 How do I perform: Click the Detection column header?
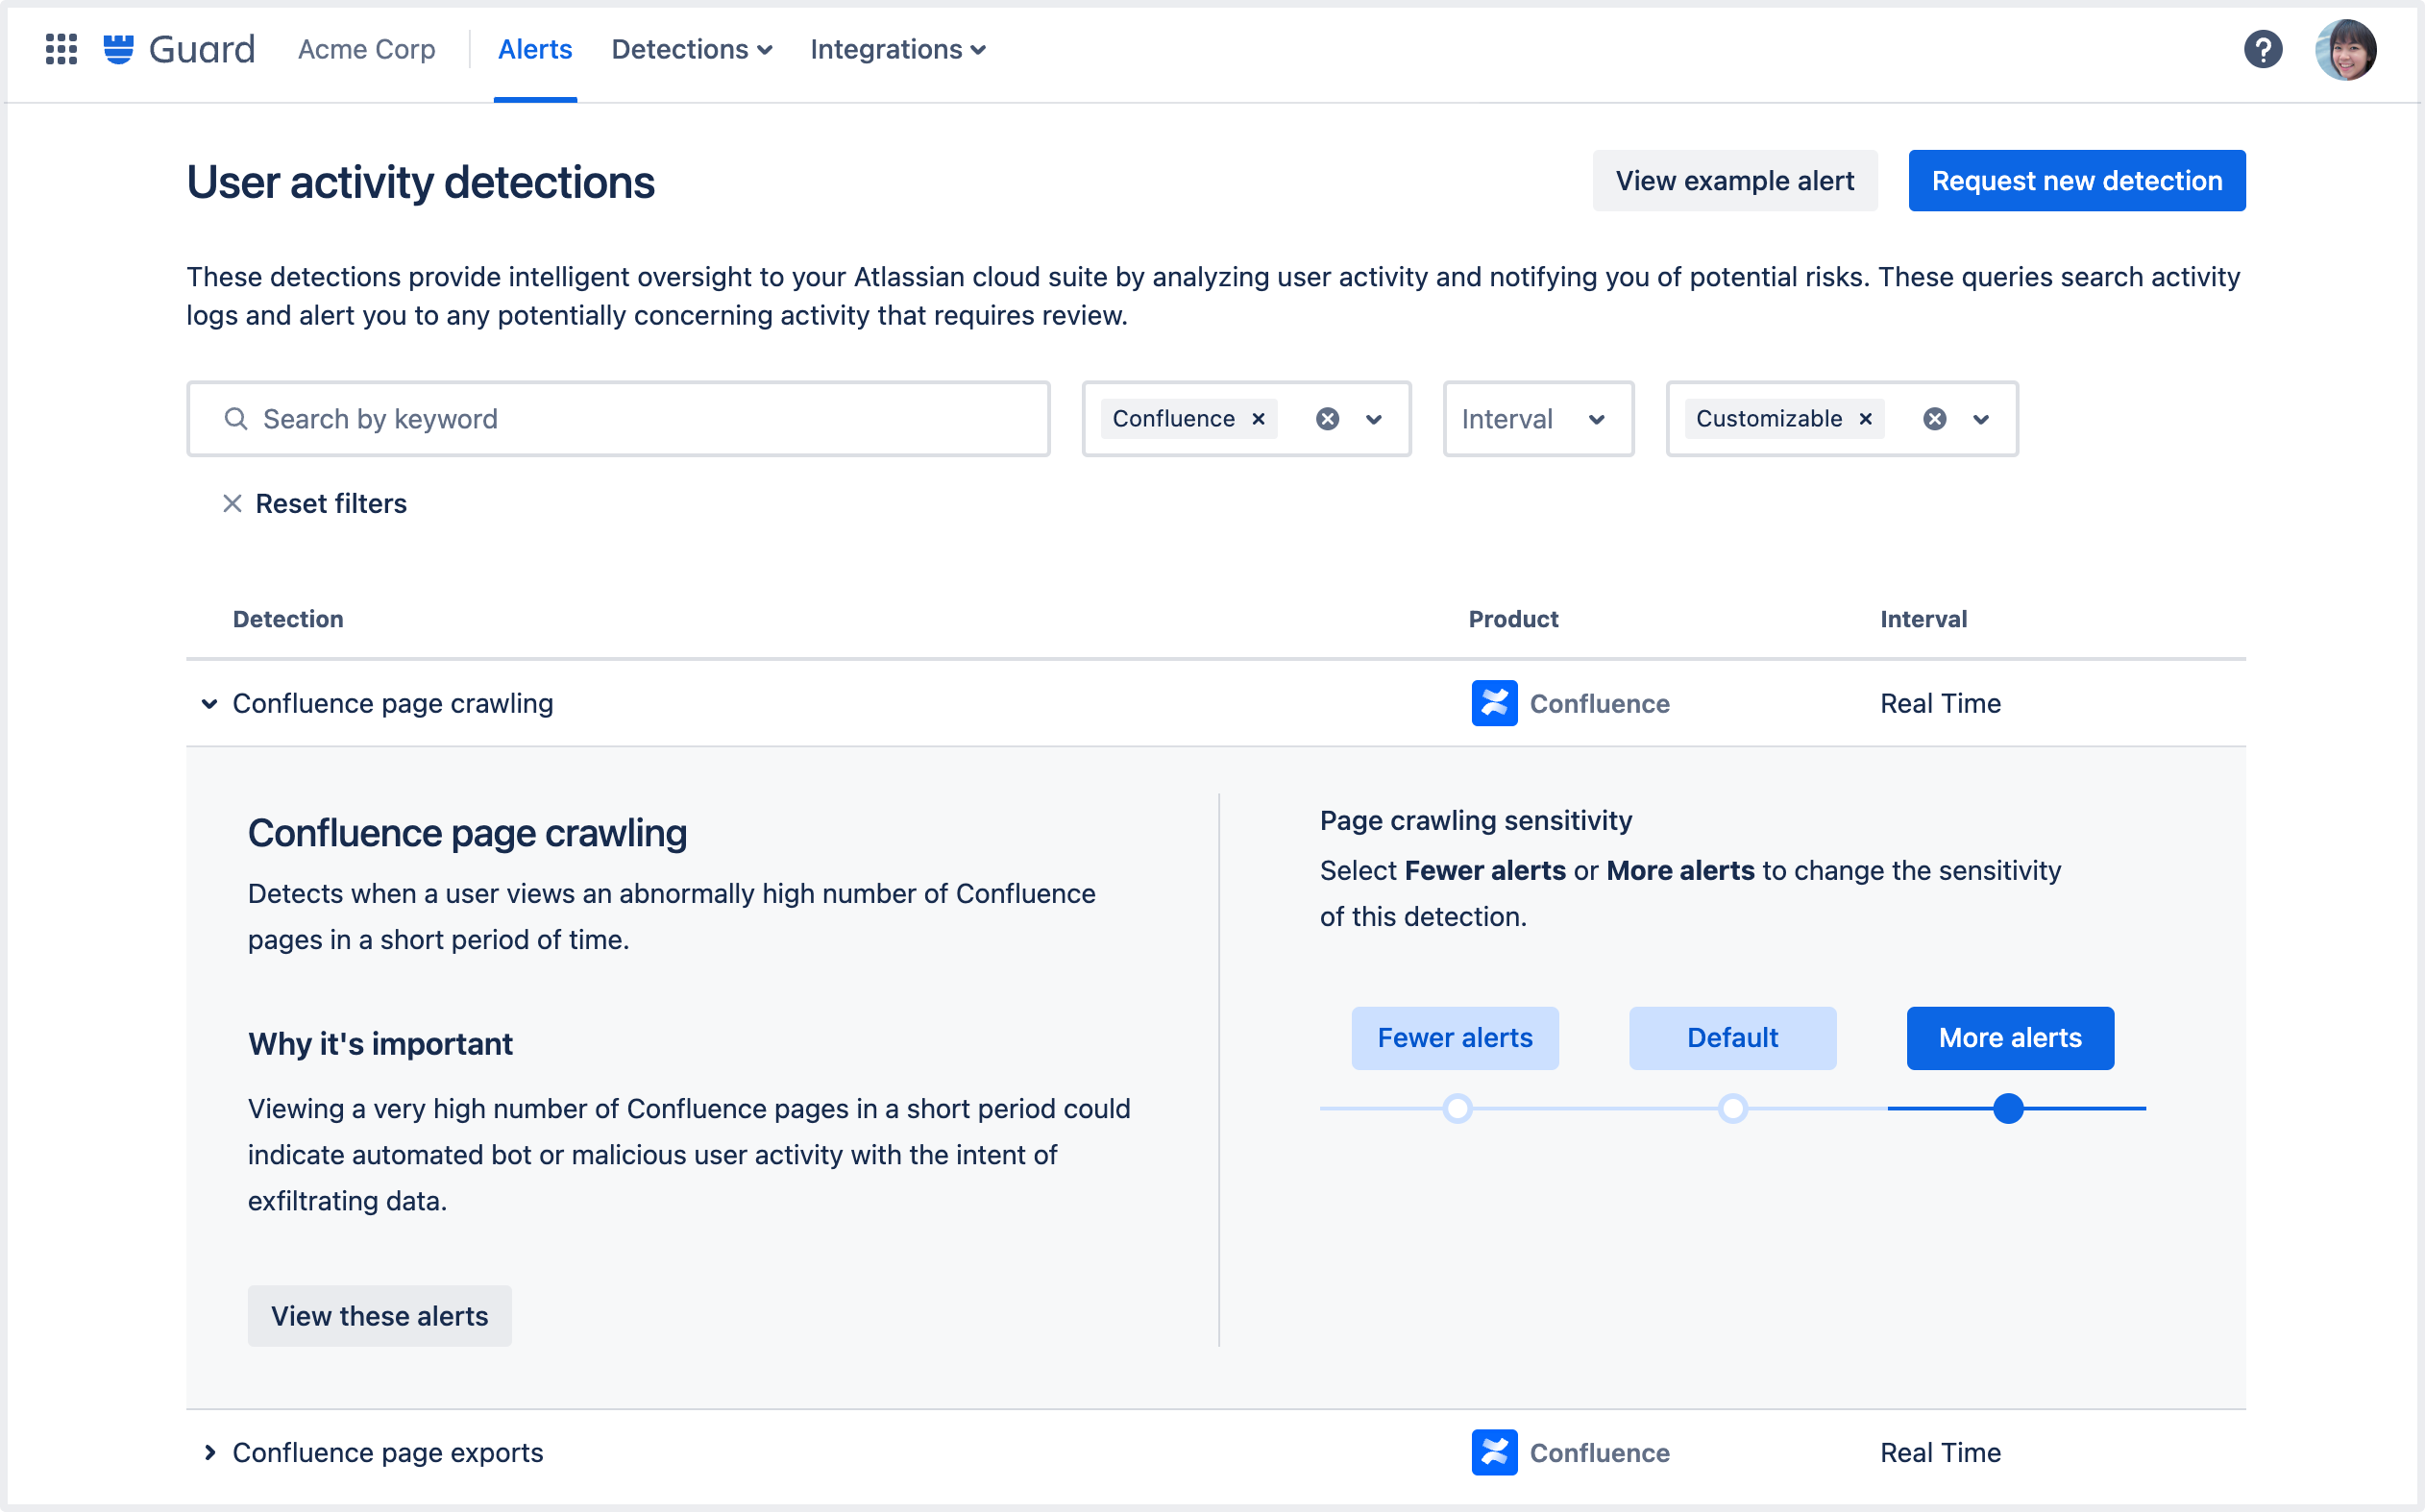tap(288, 619)
